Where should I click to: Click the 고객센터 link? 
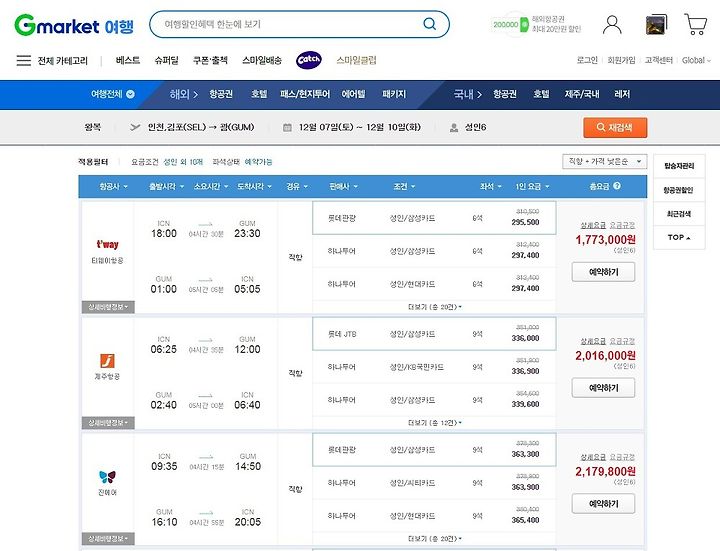tap(658, 60)
